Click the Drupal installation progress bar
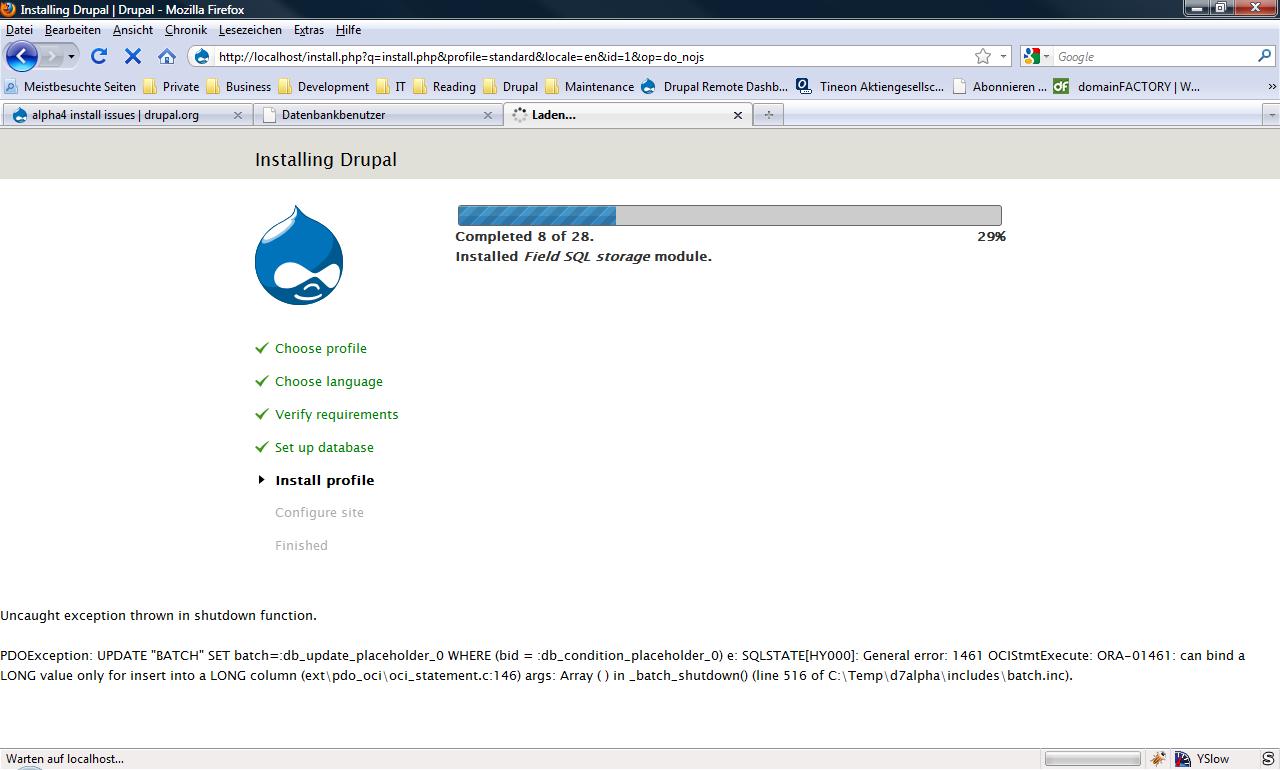This screenshot has height=770, width=1280. pyautogui.click(x=729, y=215)
